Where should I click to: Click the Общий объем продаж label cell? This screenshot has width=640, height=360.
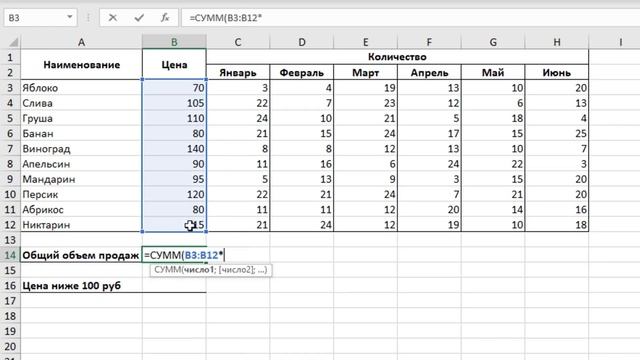coord(81,255)
